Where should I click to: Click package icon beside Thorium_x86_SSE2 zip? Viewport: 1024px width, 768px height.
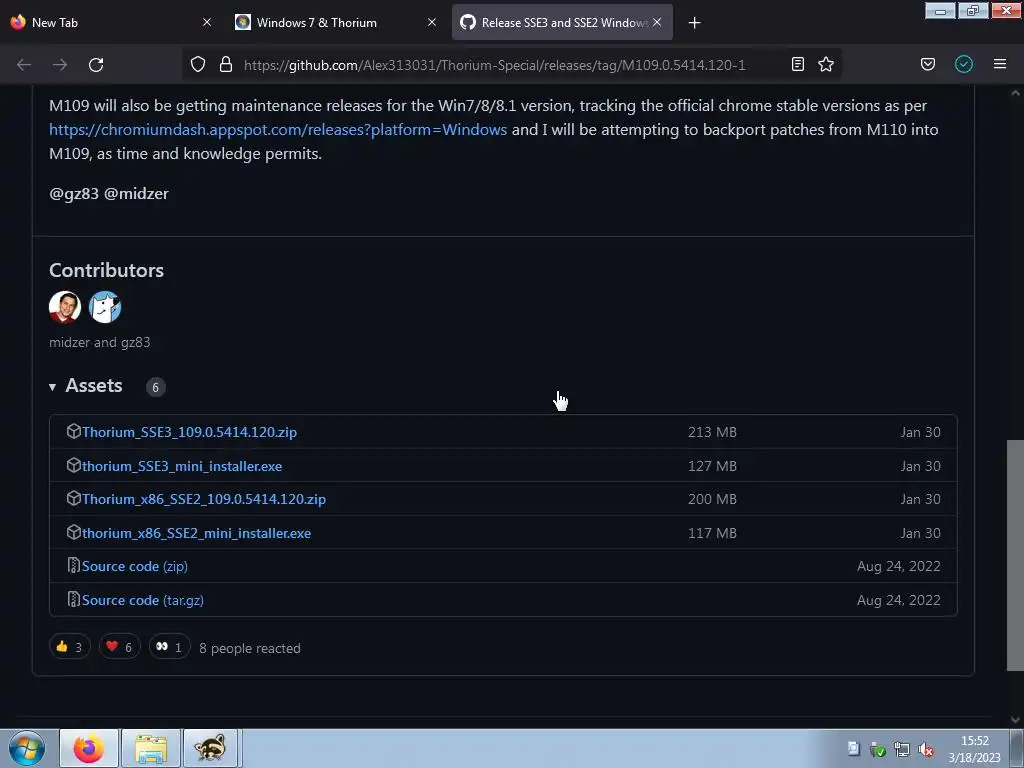pos(74,498)
